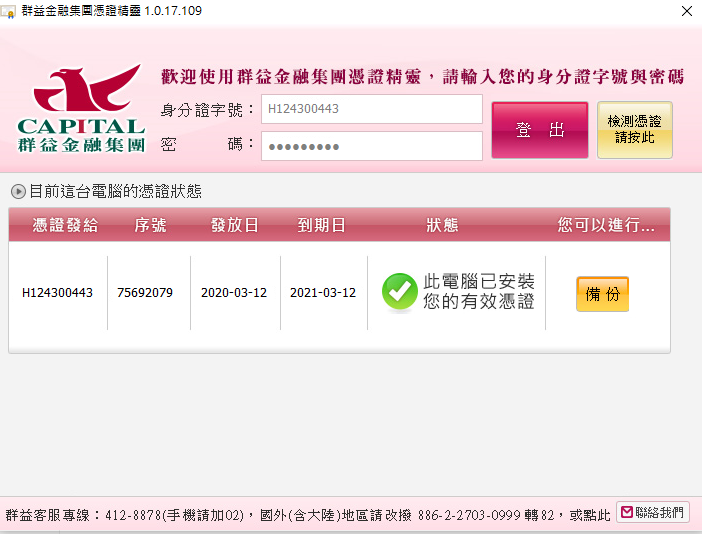Viewport: 702px width, 534px height.
Task: Click the 狀態 column header
Action: point(442,225)
